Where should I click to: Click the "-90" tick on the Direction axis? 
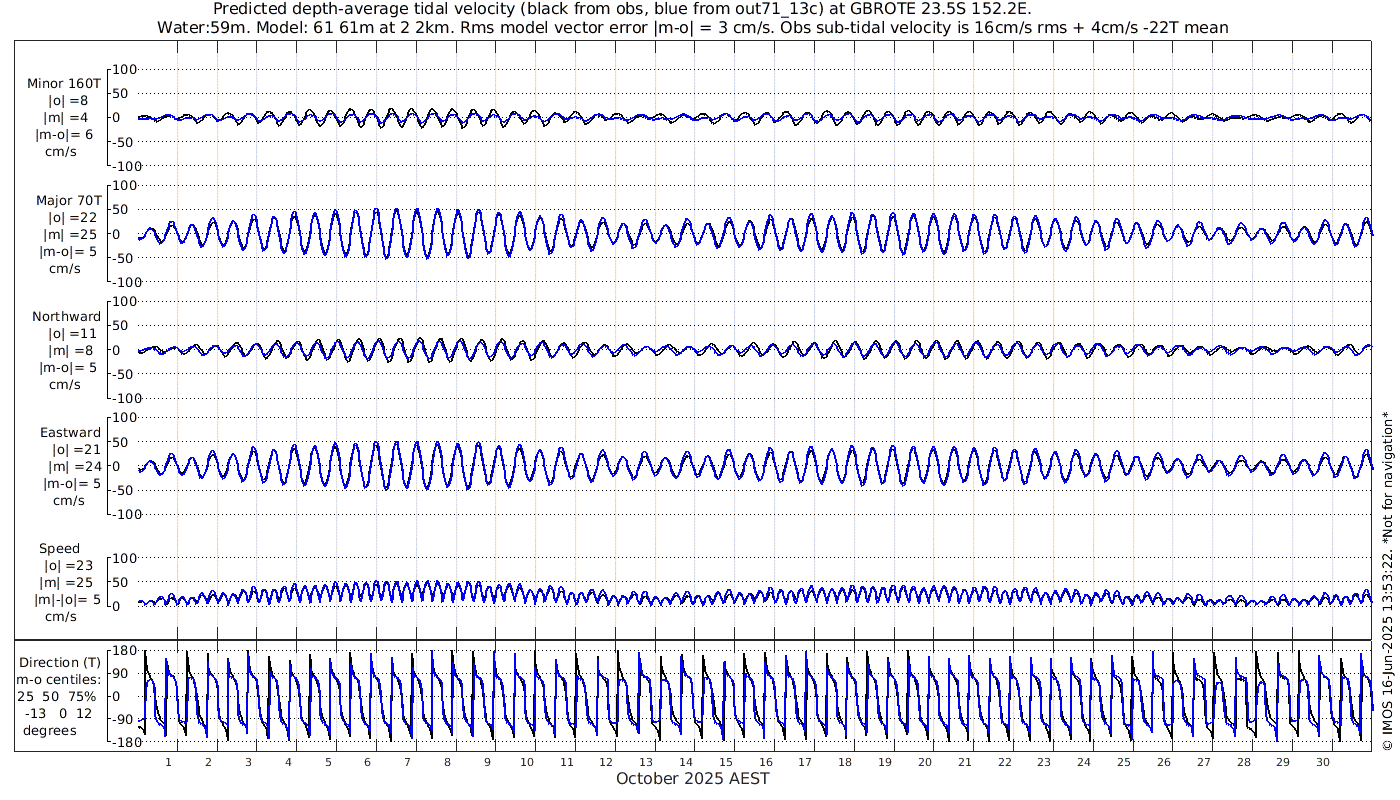(124, 720)
